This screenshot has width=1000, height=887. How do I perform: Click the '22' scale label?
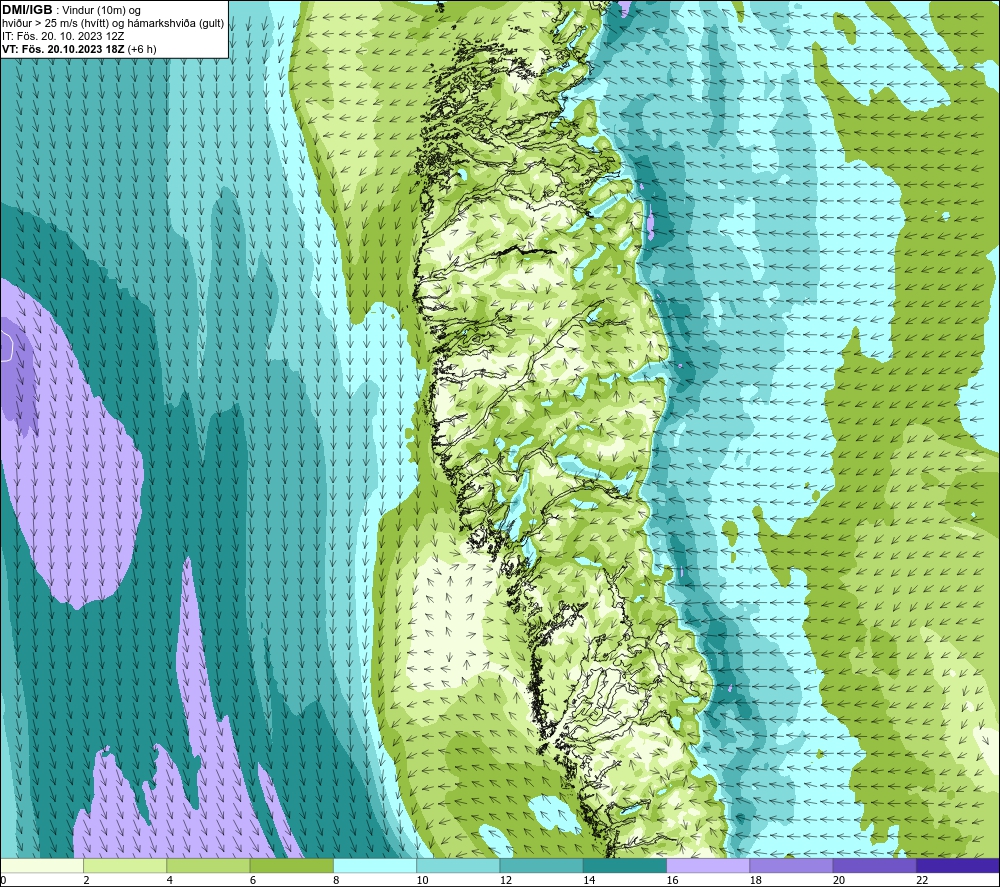pos(923,881)
